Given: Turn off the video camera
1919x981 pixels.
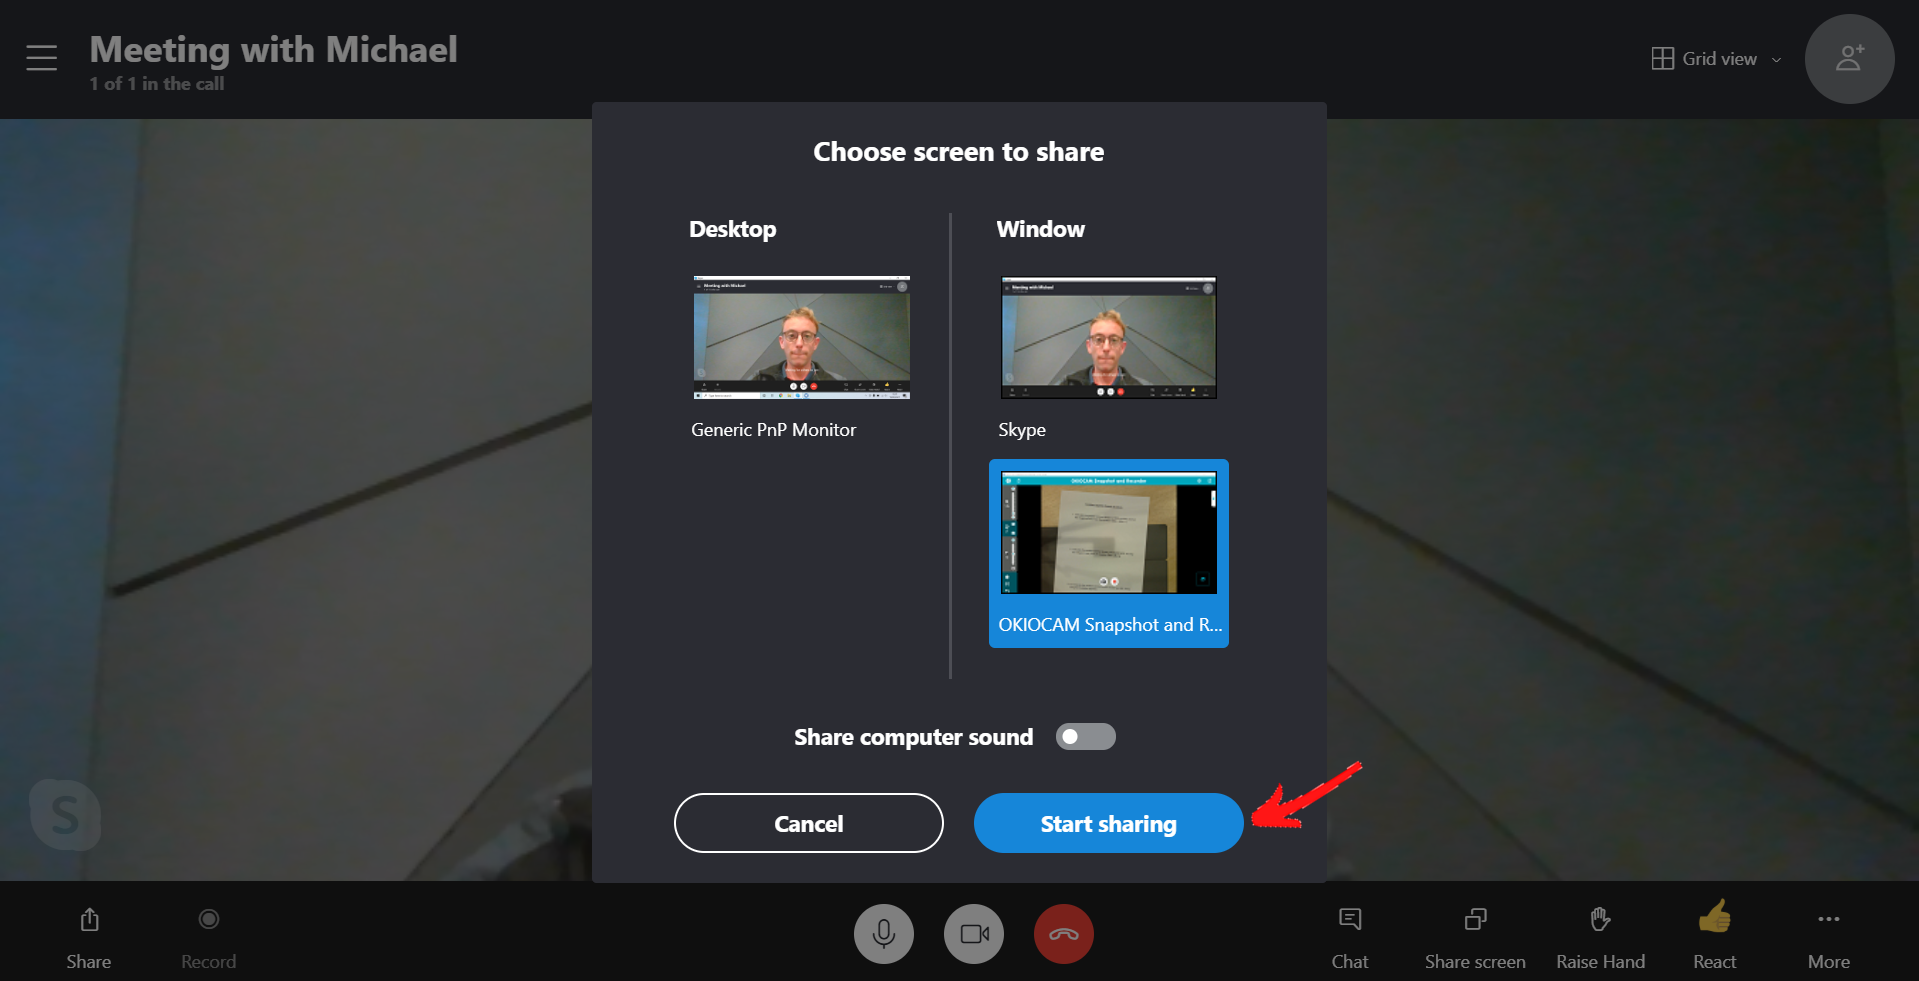Looking at the screenshot, I should (973, 933).
